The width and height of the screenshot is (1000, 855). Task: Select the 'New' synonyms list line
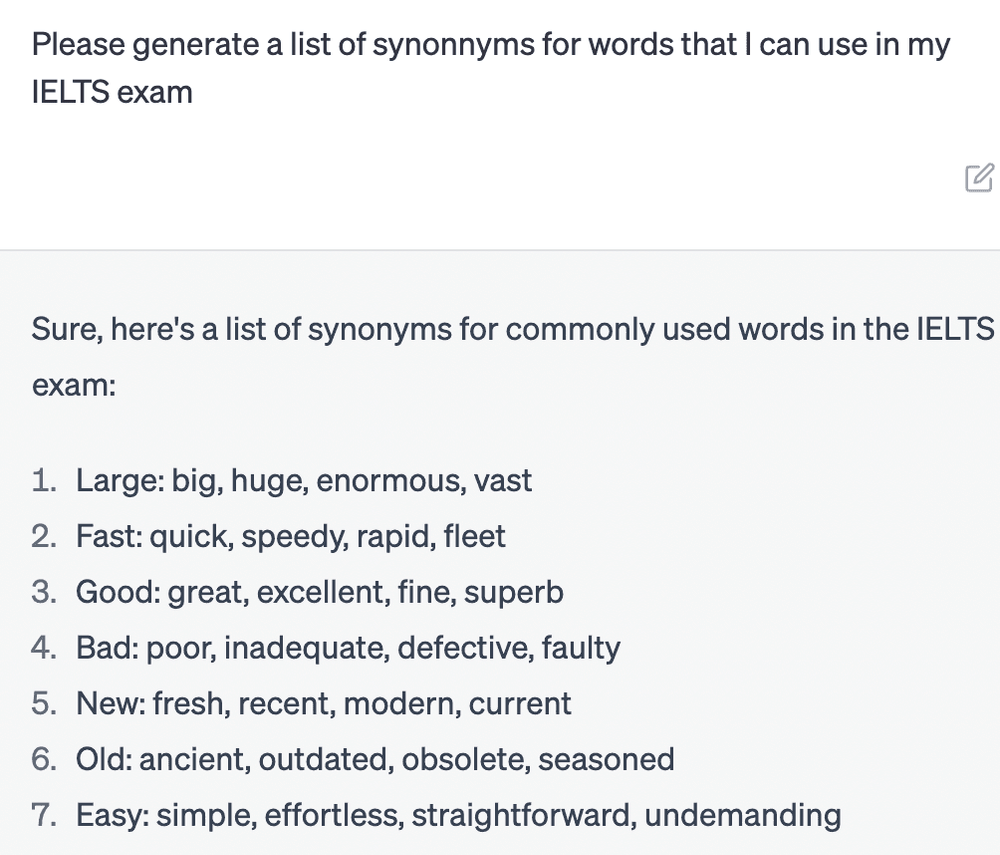pyautogui.click(x=323, y=703)
